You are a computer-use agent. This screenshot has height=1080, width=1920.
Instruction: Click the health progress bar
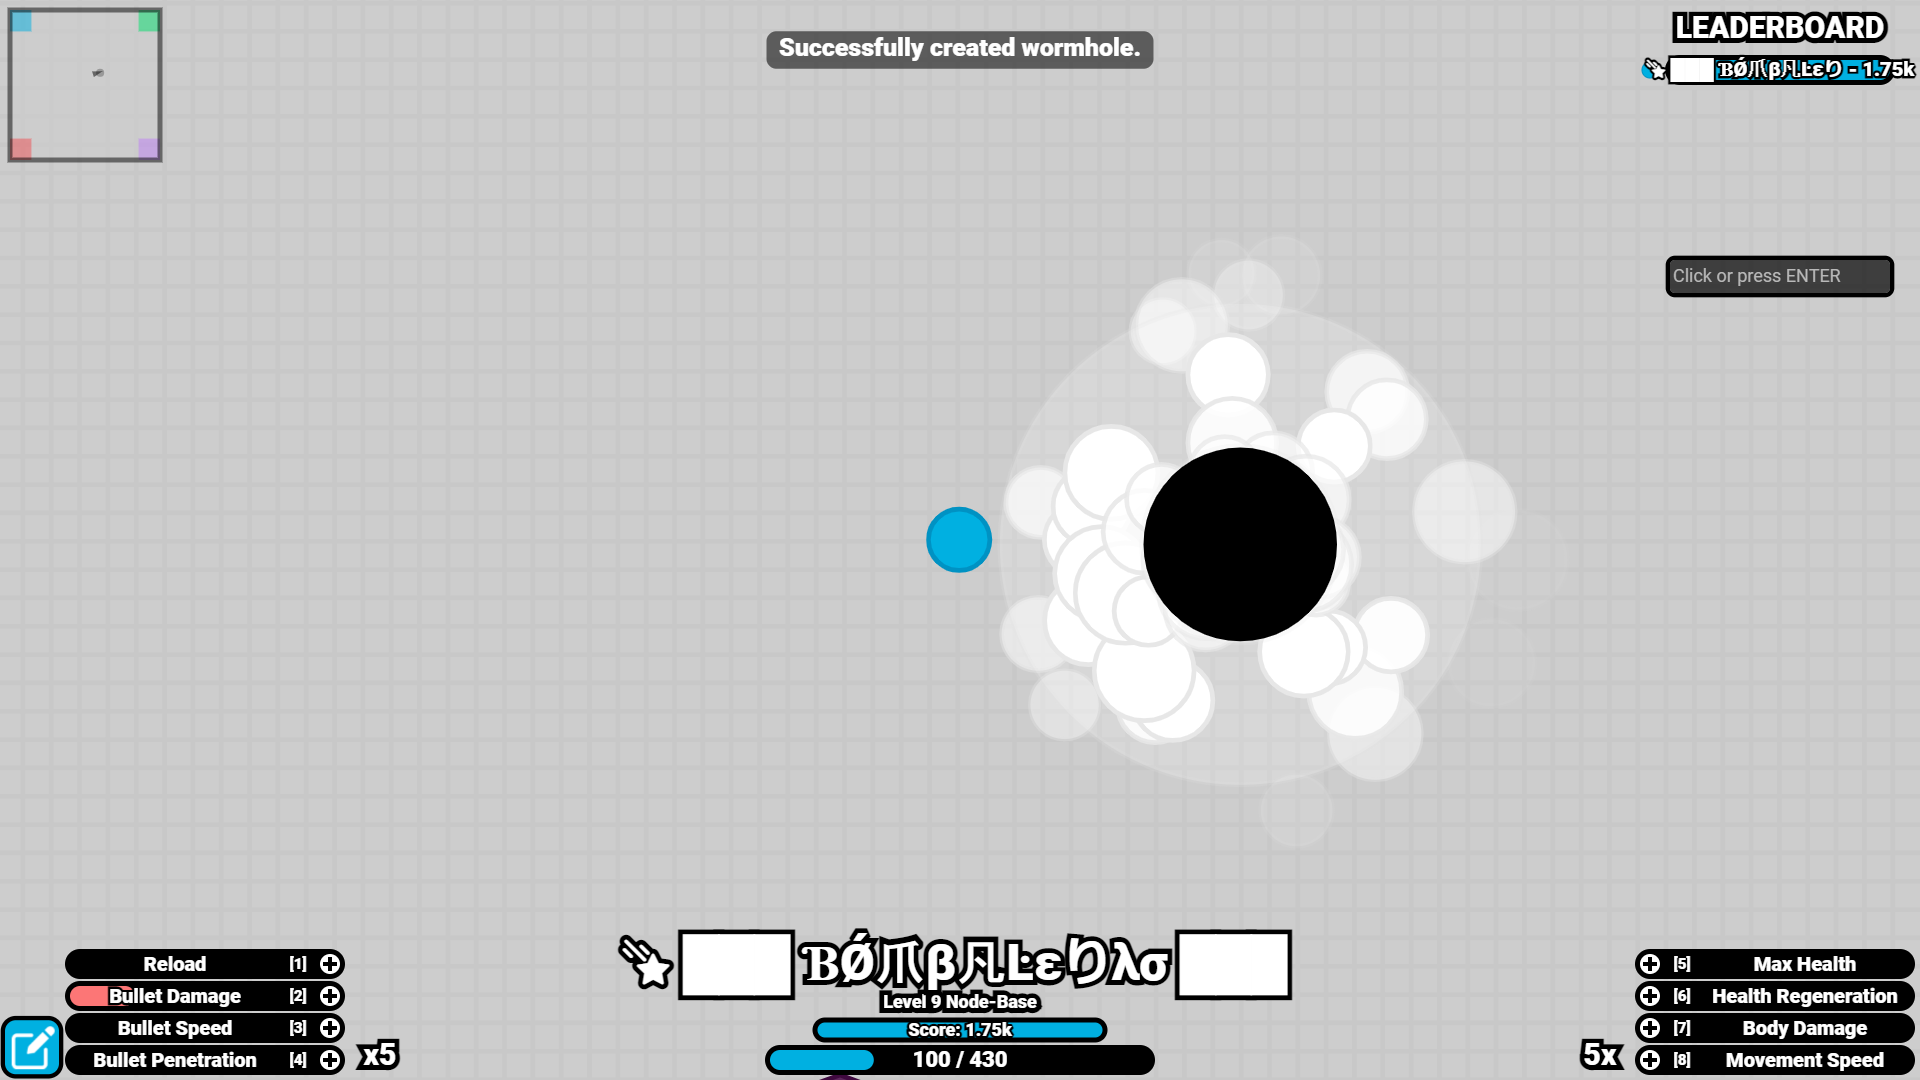click(x=959, y=1060)
